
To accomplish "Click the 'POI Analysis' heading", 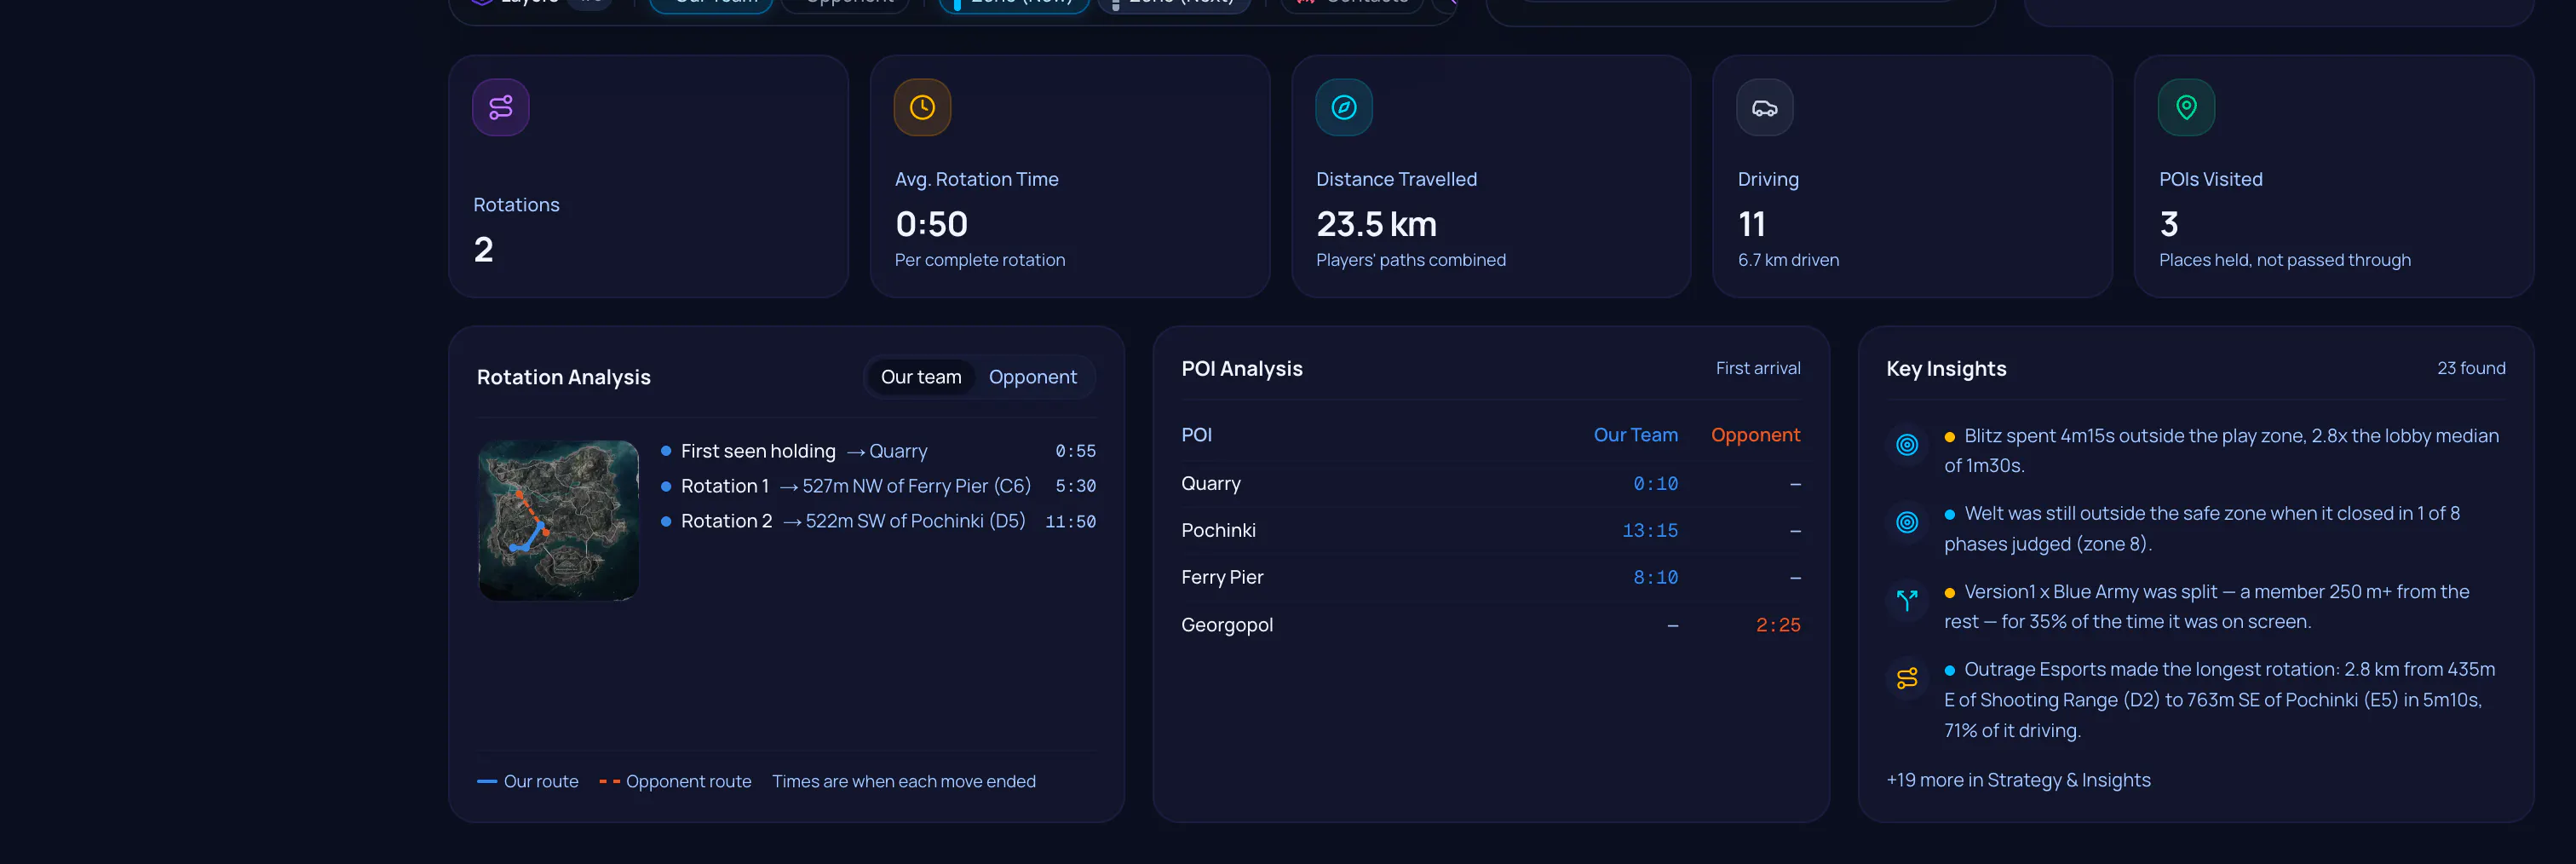I will [x=1242, y=368].
